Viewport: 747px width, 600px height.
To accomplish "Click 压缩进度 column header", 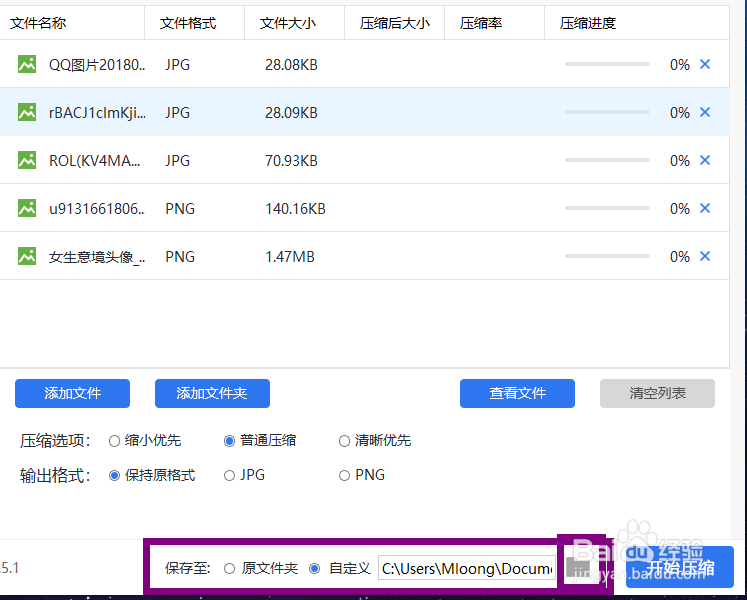I will pos(588,23).
